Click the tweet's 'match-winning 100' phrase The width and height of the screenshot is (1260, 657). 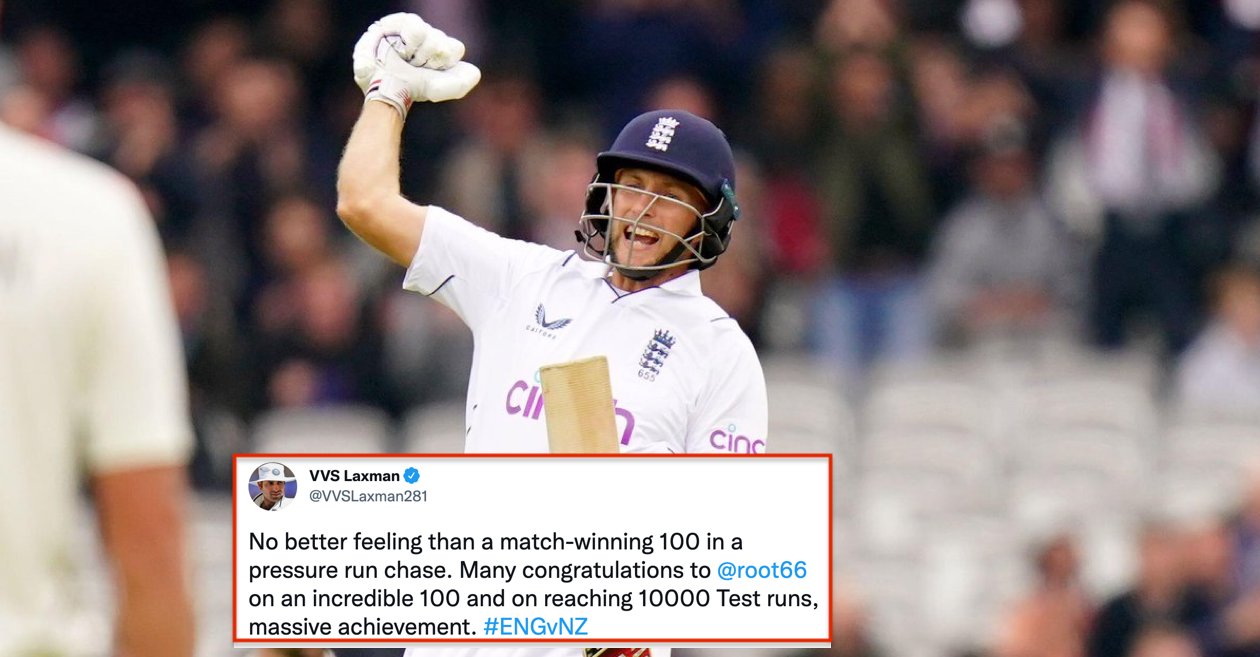[604, 543]
